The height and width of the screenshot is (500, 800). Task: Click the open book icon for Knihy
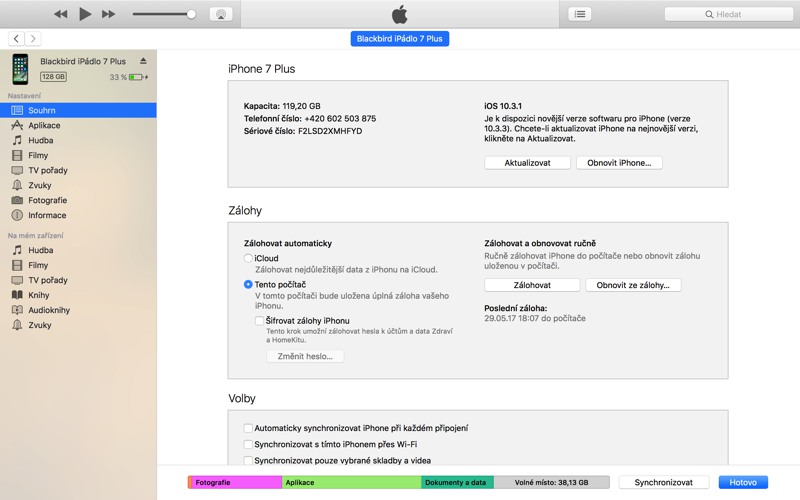[17, 295]
